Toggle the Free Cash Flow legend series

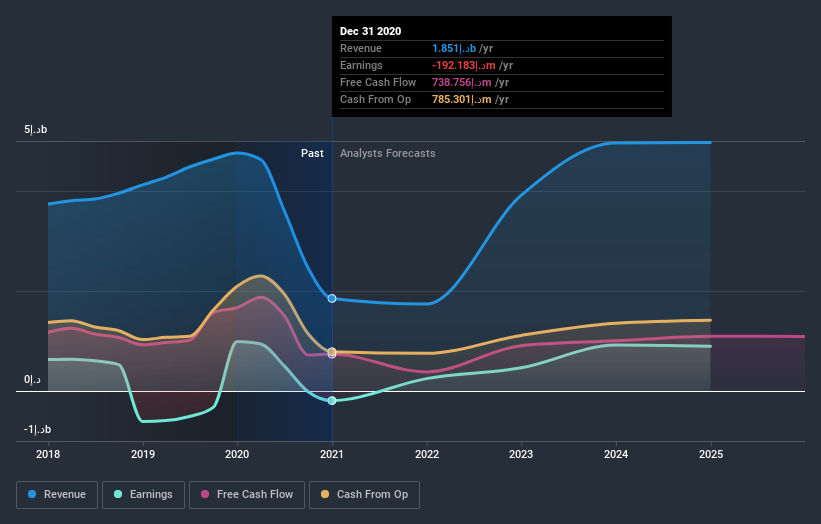[247, 495]
